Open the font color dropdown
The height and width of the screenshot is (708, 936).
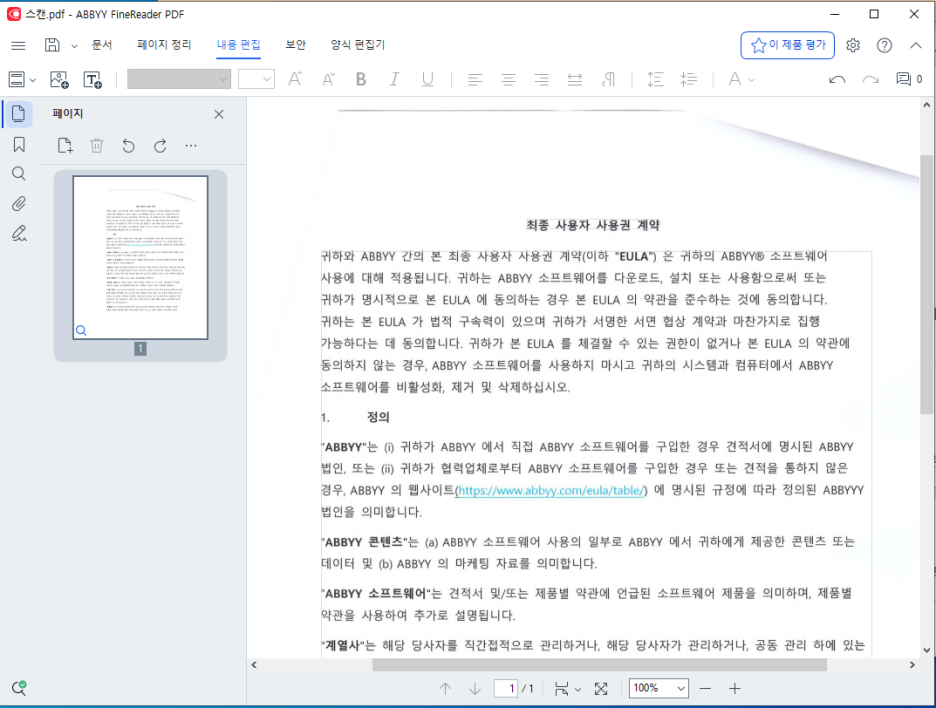(741, 79)
